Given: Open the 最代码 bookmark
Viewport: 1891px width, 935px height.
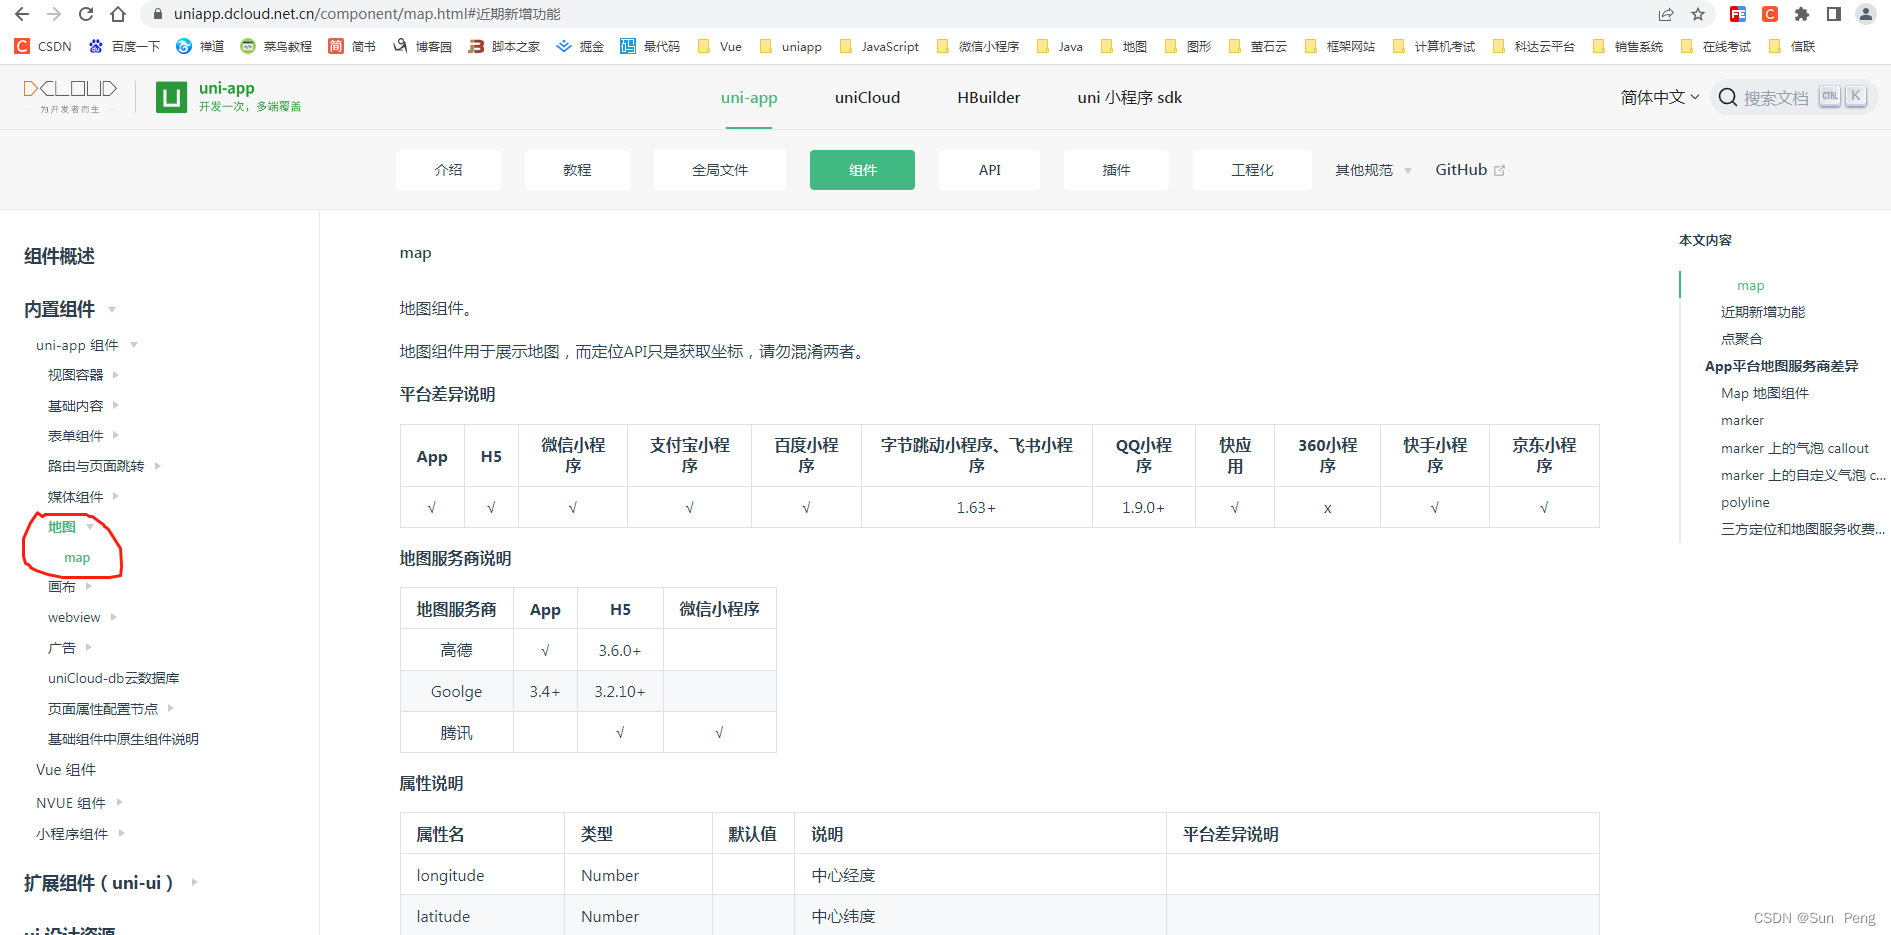Looking at the screenshot, I should pyautogui.click(x=650, y=46).
